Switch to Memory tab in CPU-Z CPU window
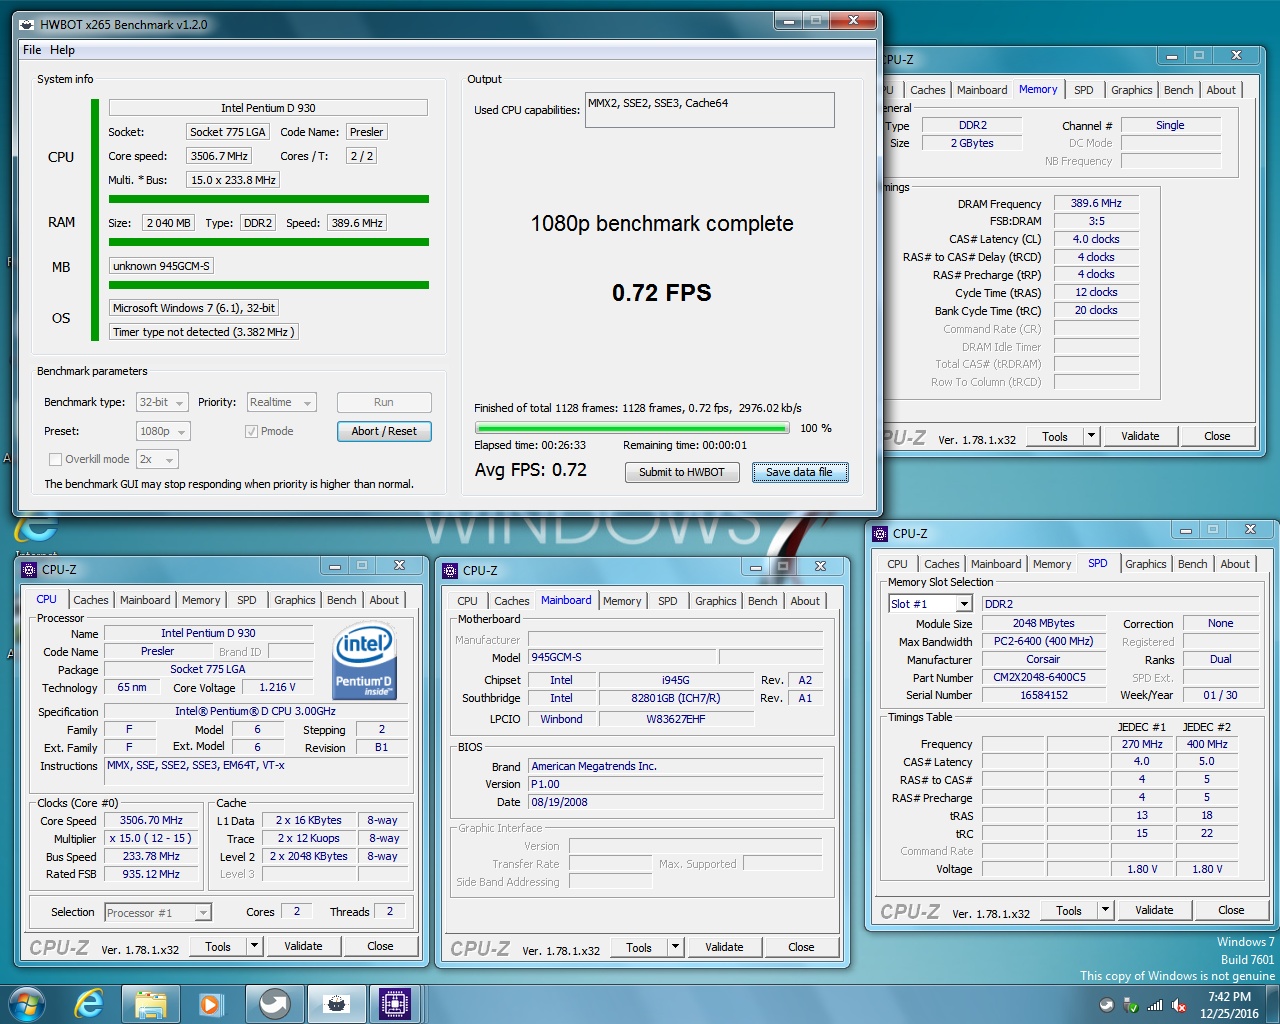The width and height of the screenshot is (1280, 1024). pos(201,600)
